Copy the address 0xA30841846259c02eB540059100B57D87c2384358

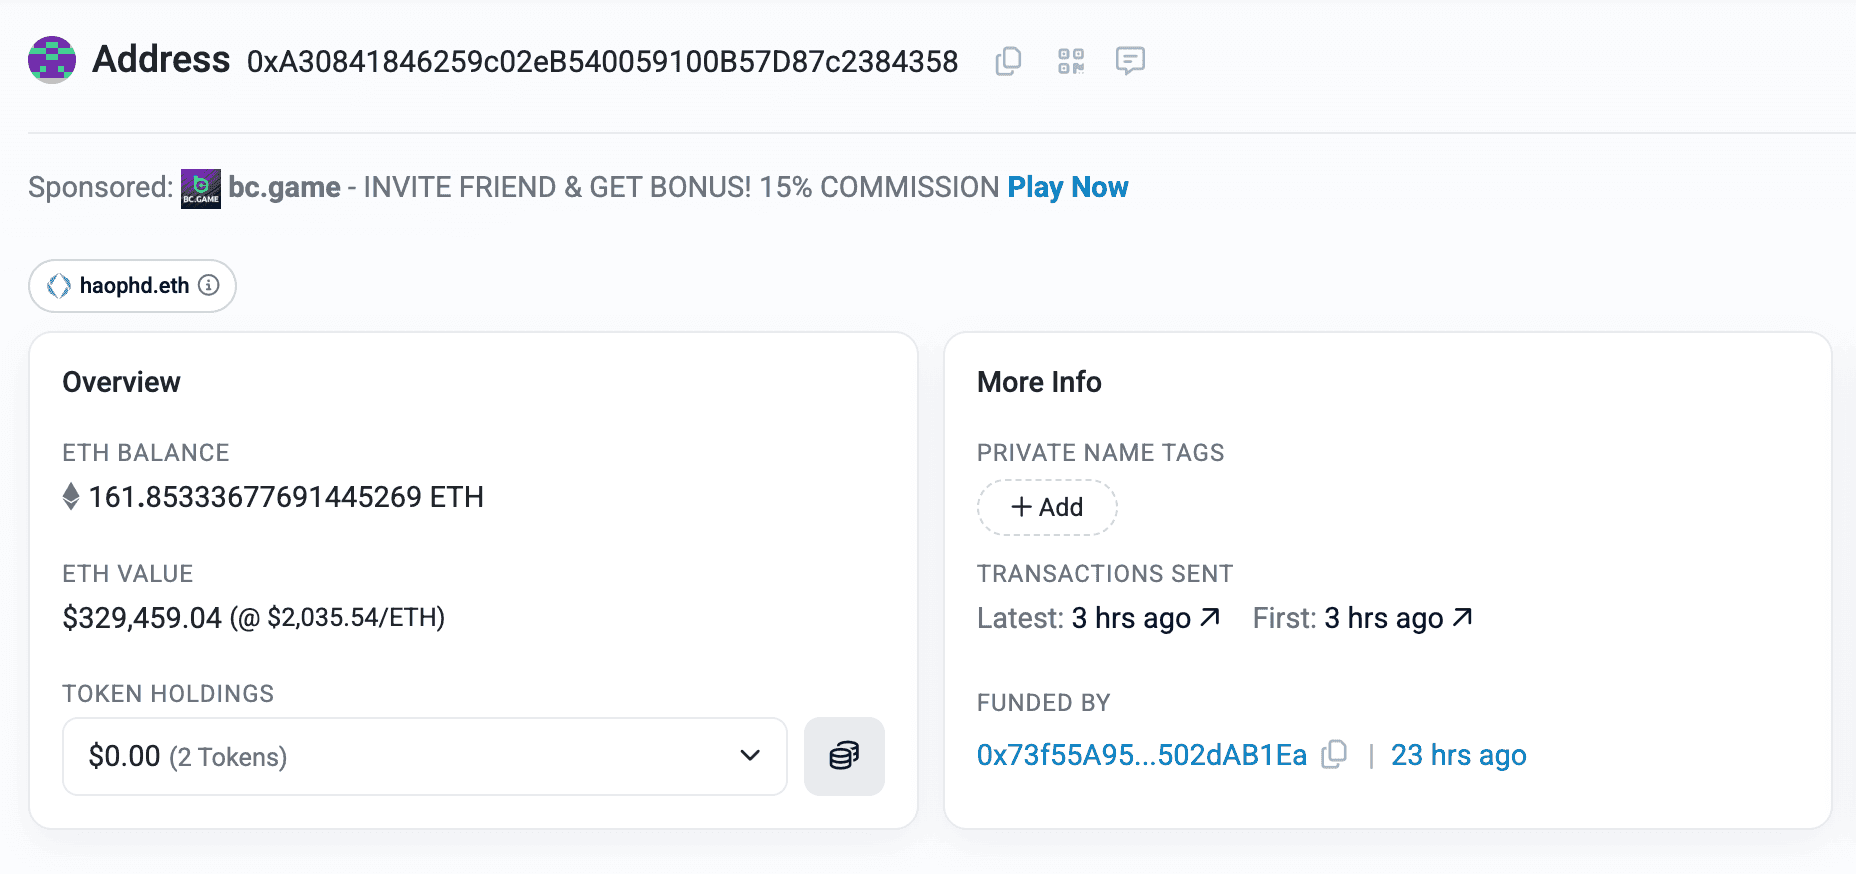(1007, 61)
